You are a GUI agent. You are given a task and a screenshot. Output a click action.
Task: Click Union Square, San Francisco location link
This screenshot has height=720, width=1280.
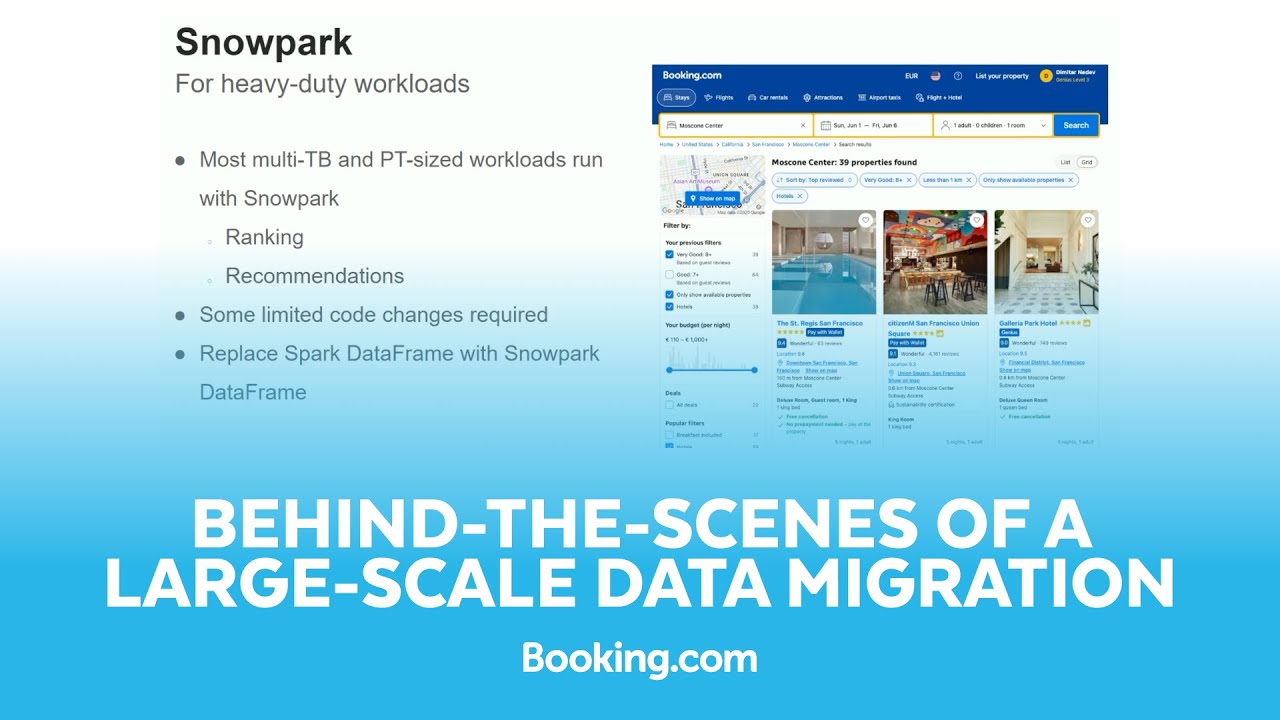[932, 373]
